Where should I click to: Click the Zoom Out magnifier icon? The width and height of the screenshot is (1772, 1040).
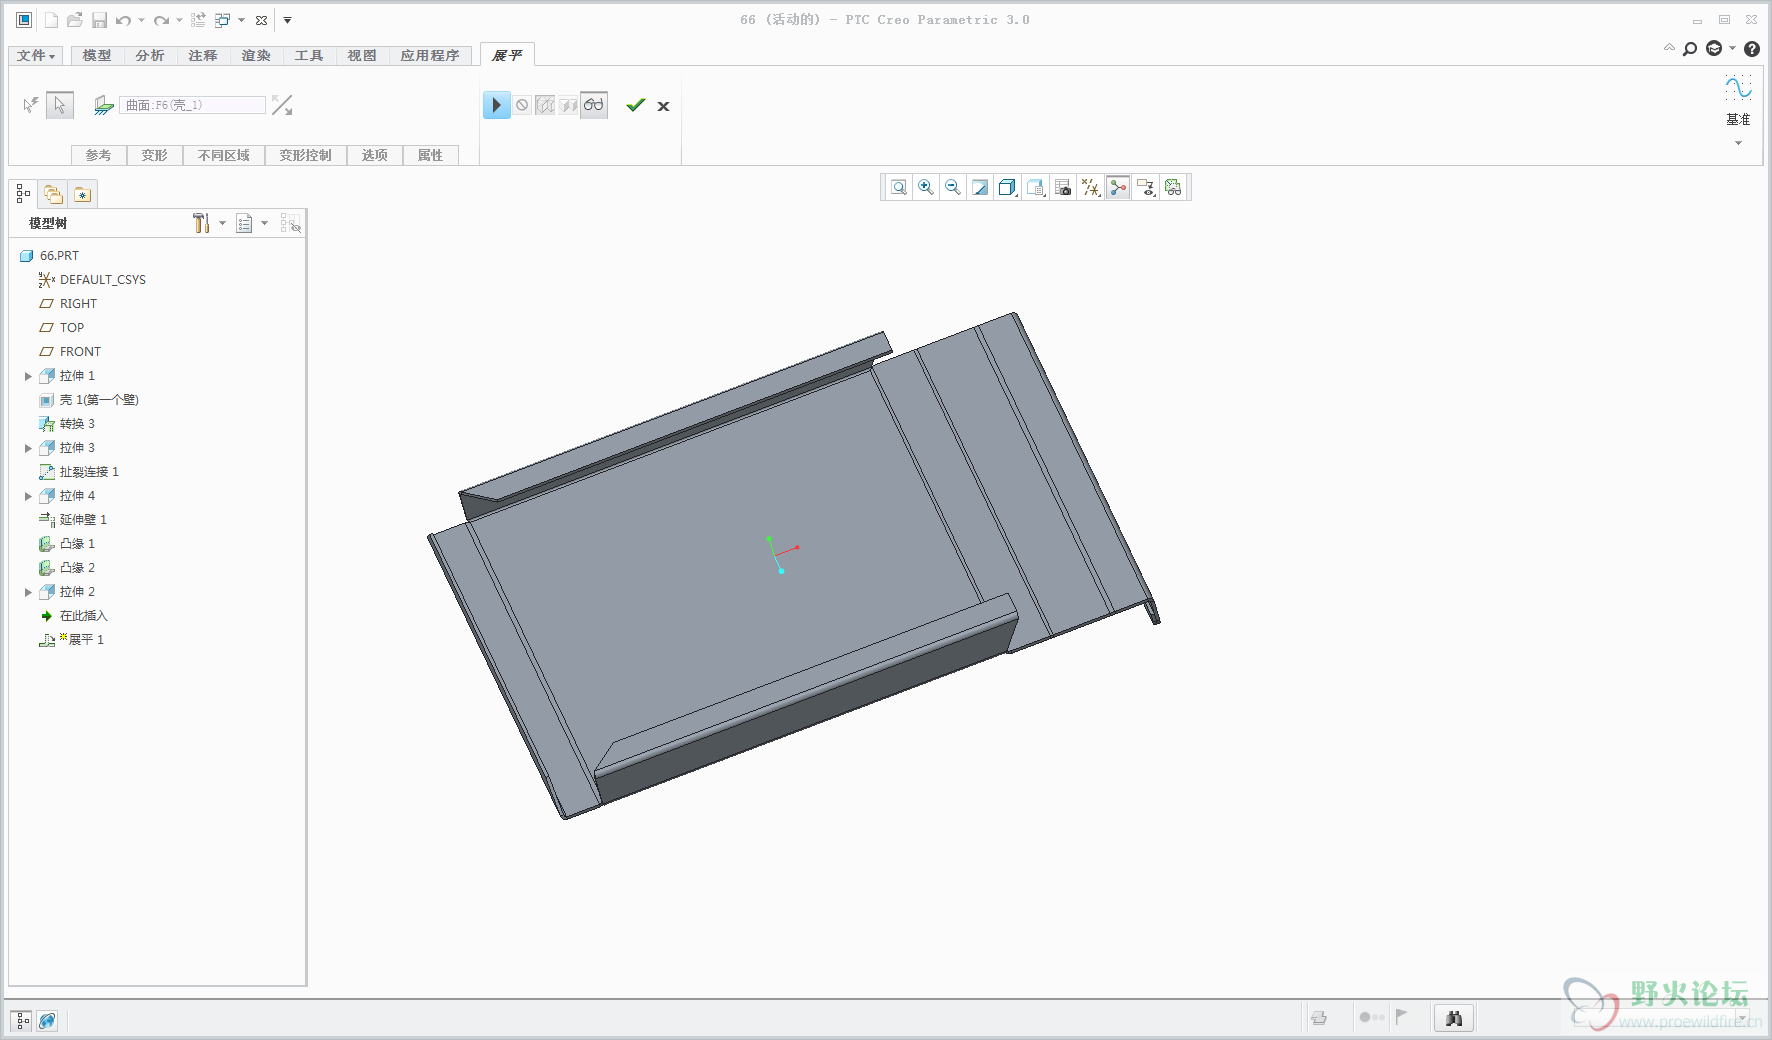click(953, 188)
